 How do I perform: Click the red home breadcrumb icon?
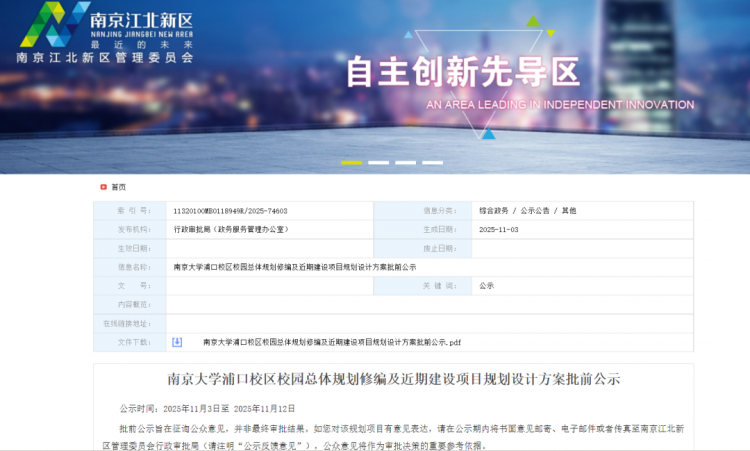103,187
